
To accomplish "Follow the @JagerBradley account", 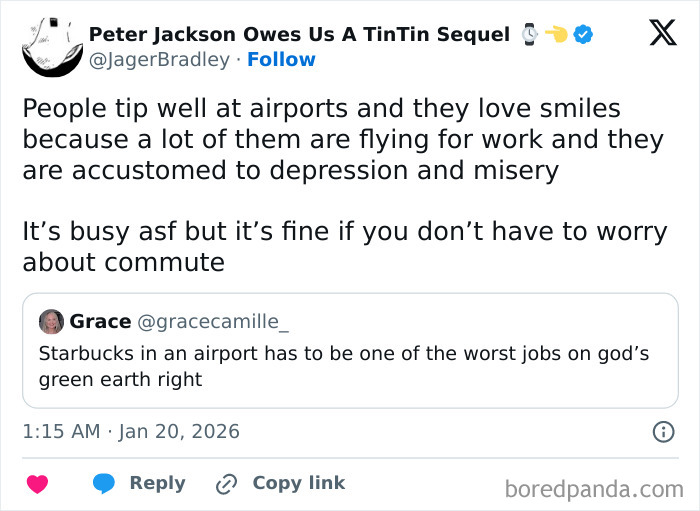I will click(x=281, y=59).
